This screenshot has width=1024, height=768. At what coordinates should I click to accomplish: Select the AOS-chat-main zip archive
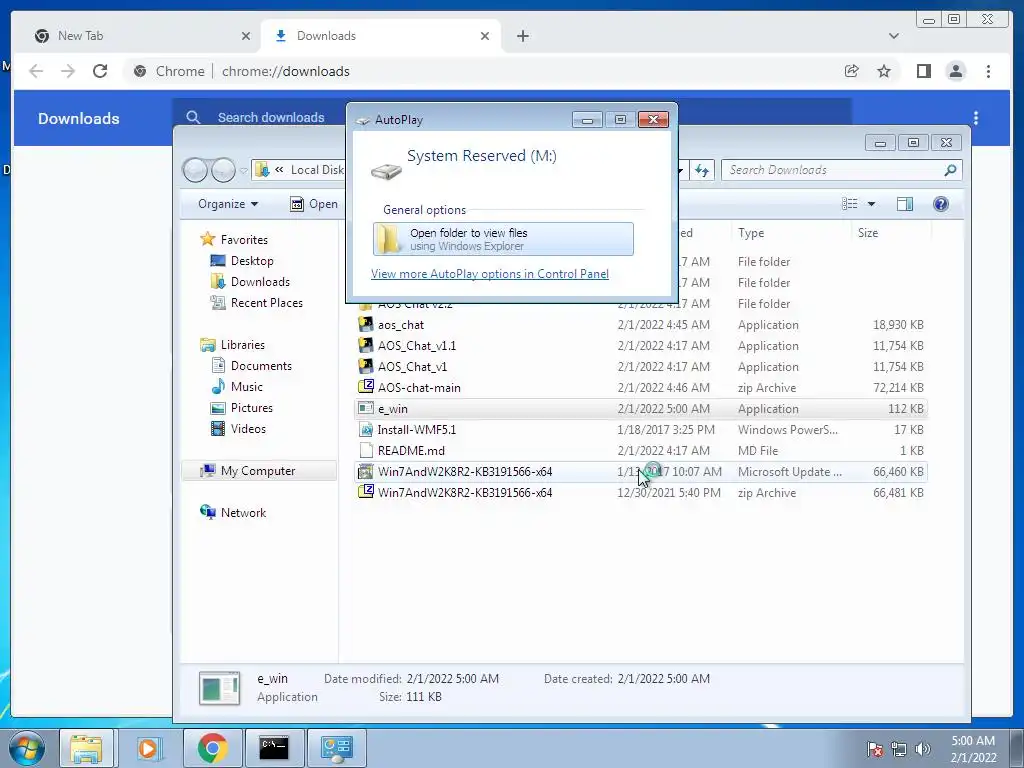click(x=640, y=387)
